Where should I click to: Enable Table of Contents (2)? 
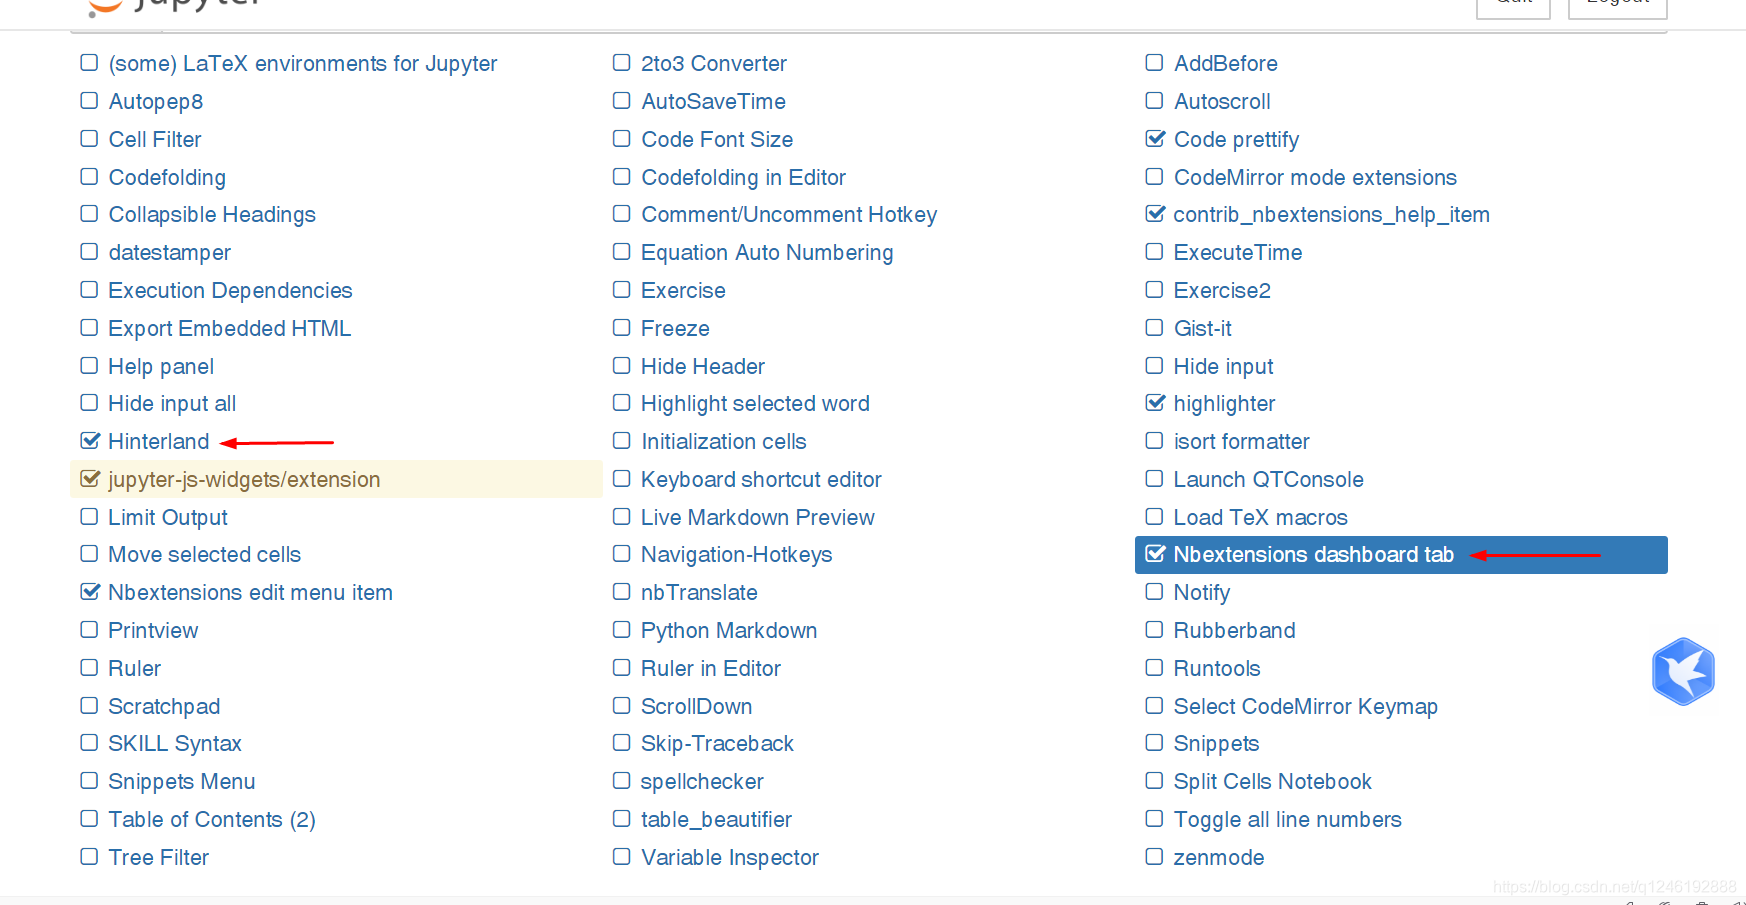pyautogui.click(x=88, y=818)
